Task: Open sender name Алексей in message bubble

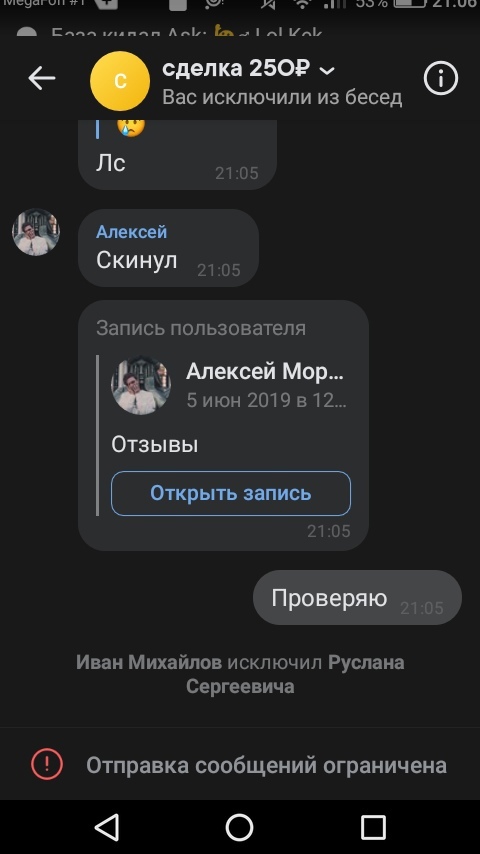Action: 131,232
